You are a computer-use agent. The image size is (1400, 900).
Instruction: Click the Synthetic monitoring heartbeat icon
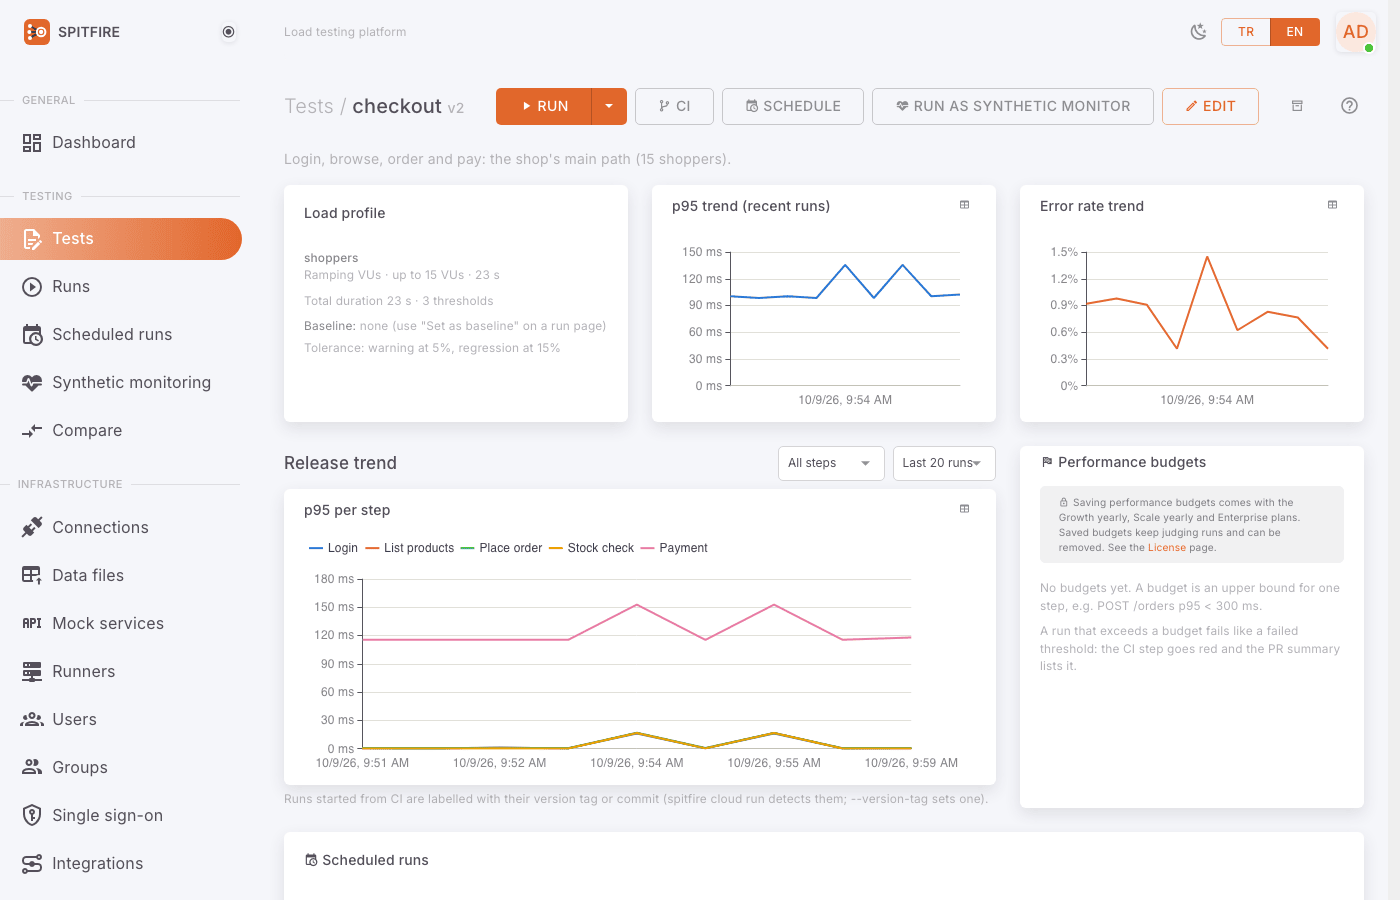(32, 383)
